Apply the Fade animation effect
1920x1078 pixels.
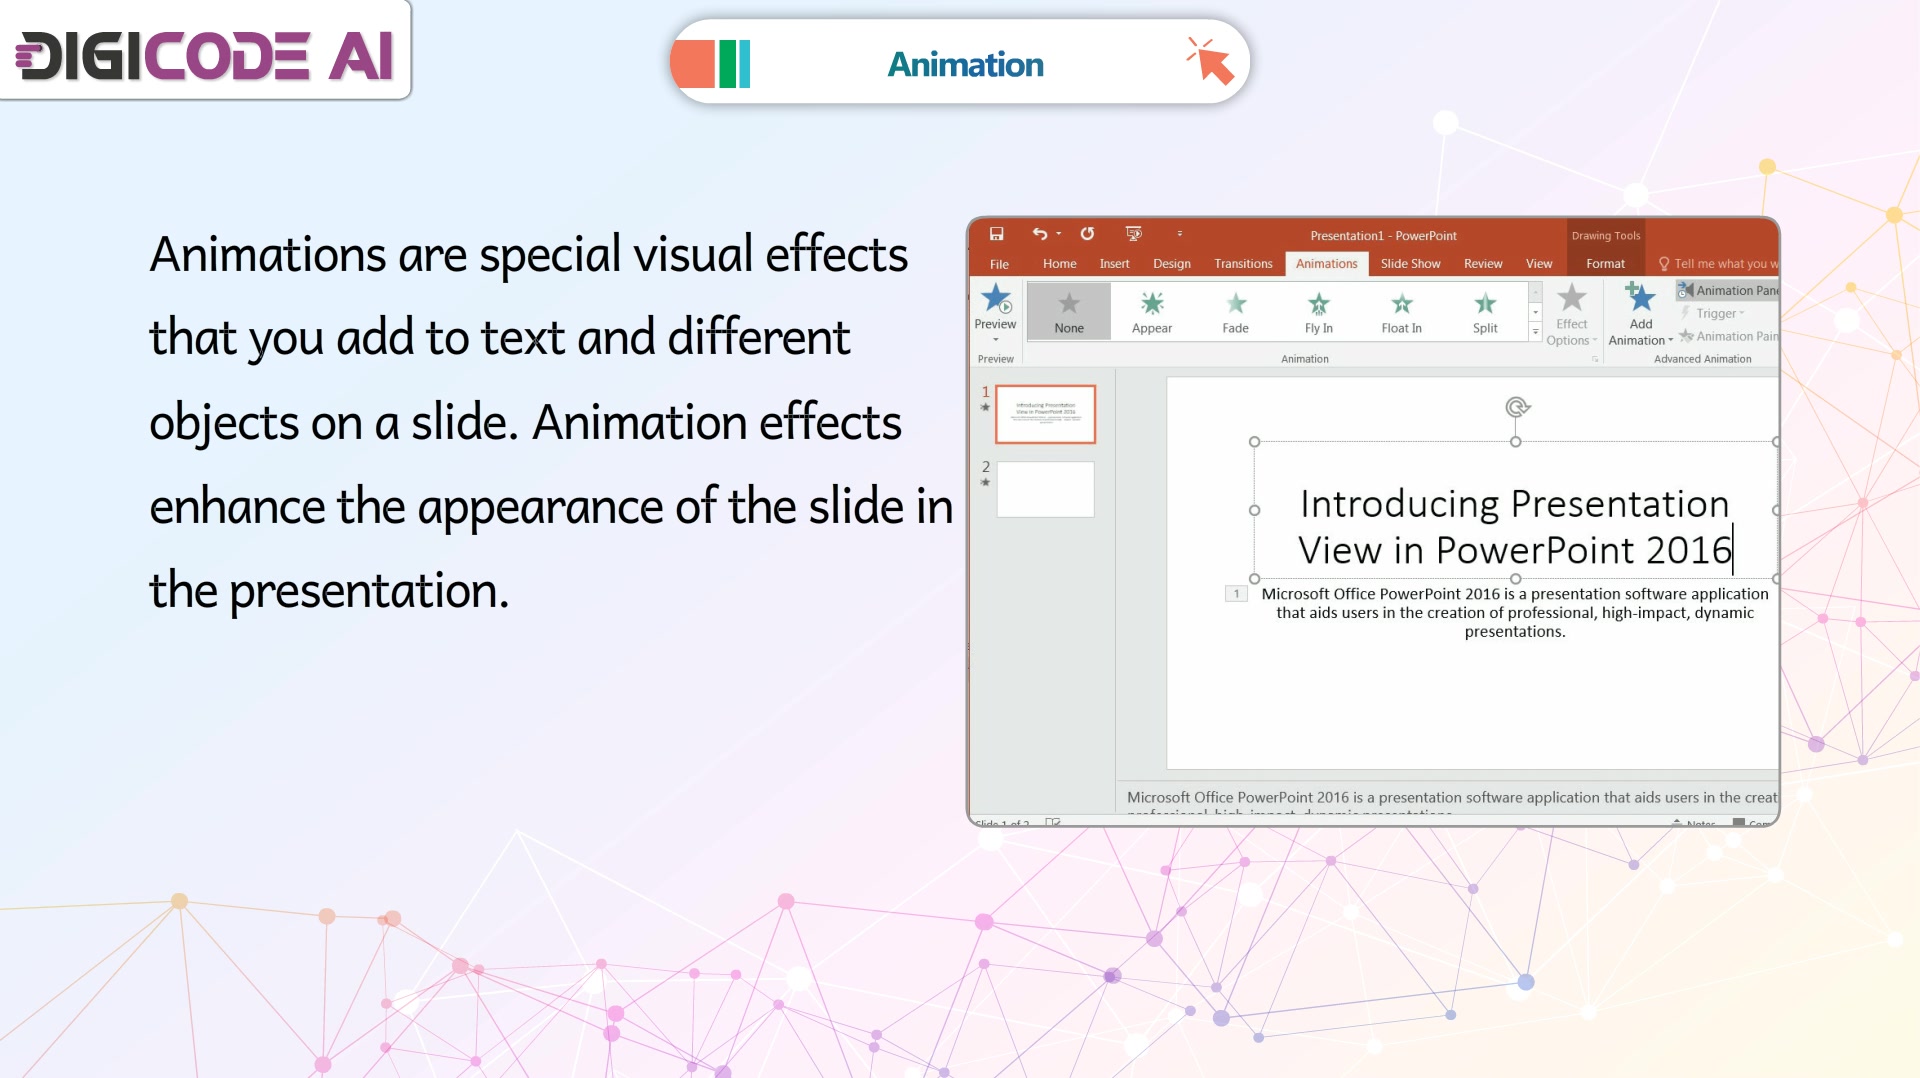point(1236,312)
